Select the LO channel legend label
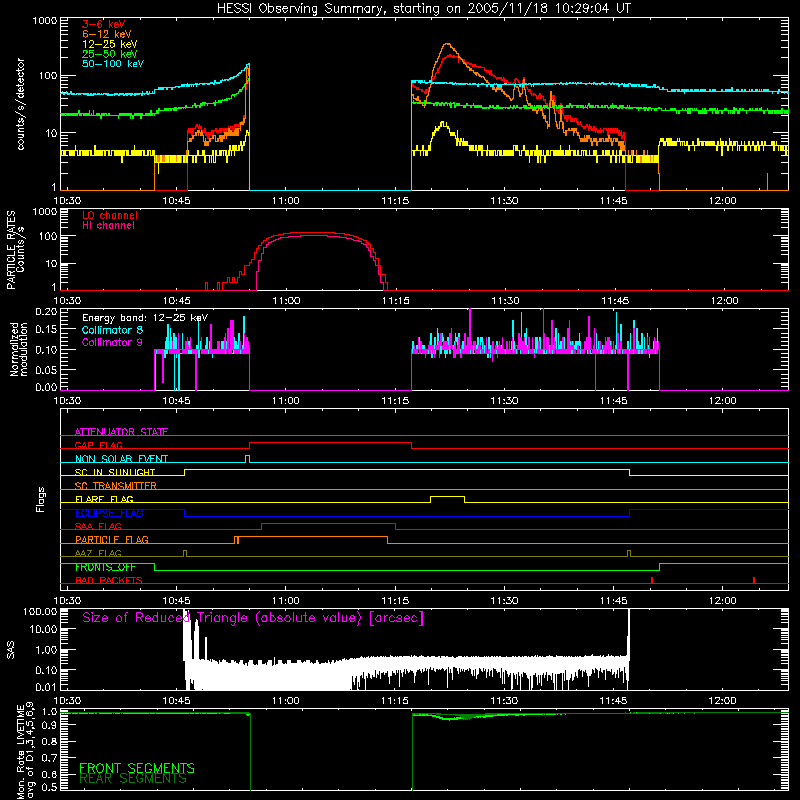Screen dimensions: 800x800 tap(110, 215)
